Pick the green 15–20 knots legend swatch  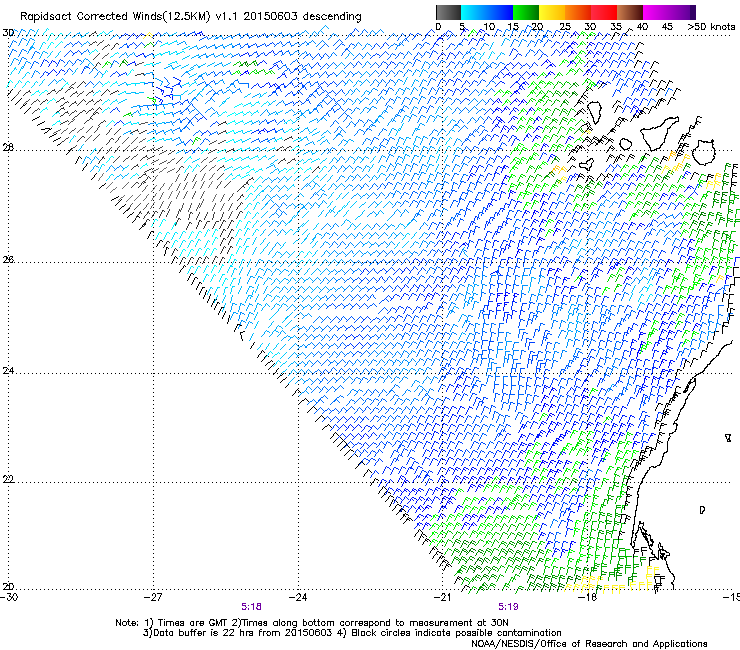[x=526, y=12]
